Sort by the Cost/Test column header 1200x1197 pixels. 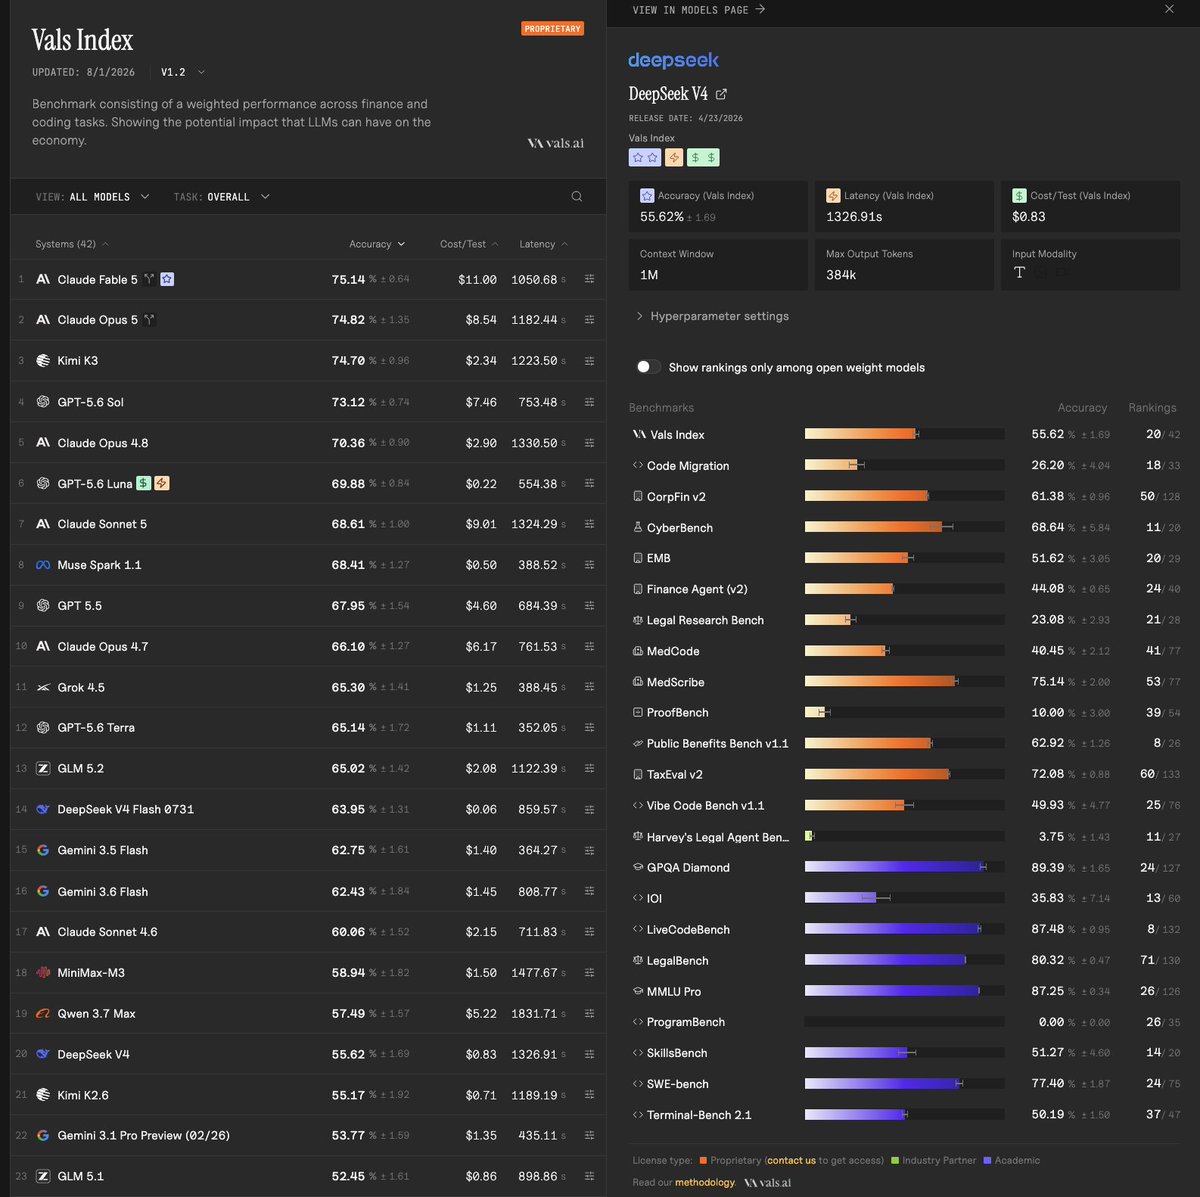[x=469, y=244]
